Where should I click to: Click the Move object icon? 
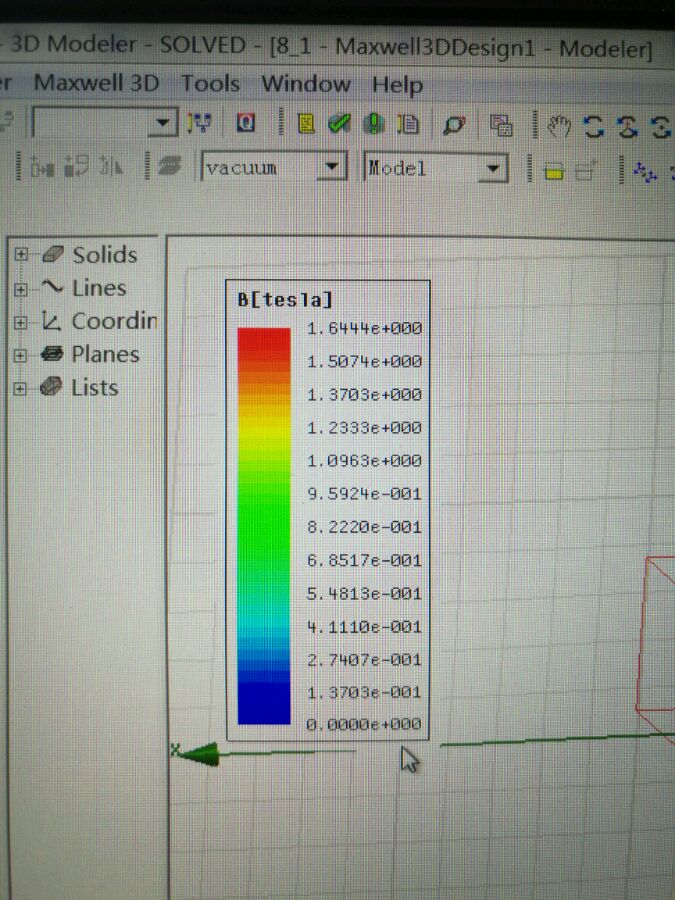[42, 167]
